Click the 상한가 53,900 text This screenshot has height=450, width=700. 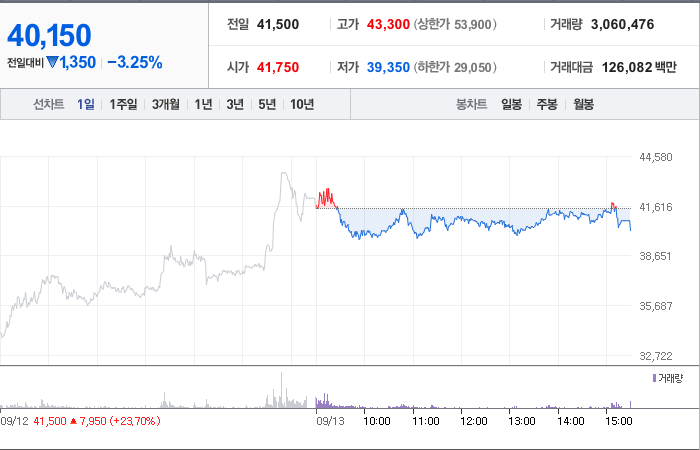pos(454,25)
